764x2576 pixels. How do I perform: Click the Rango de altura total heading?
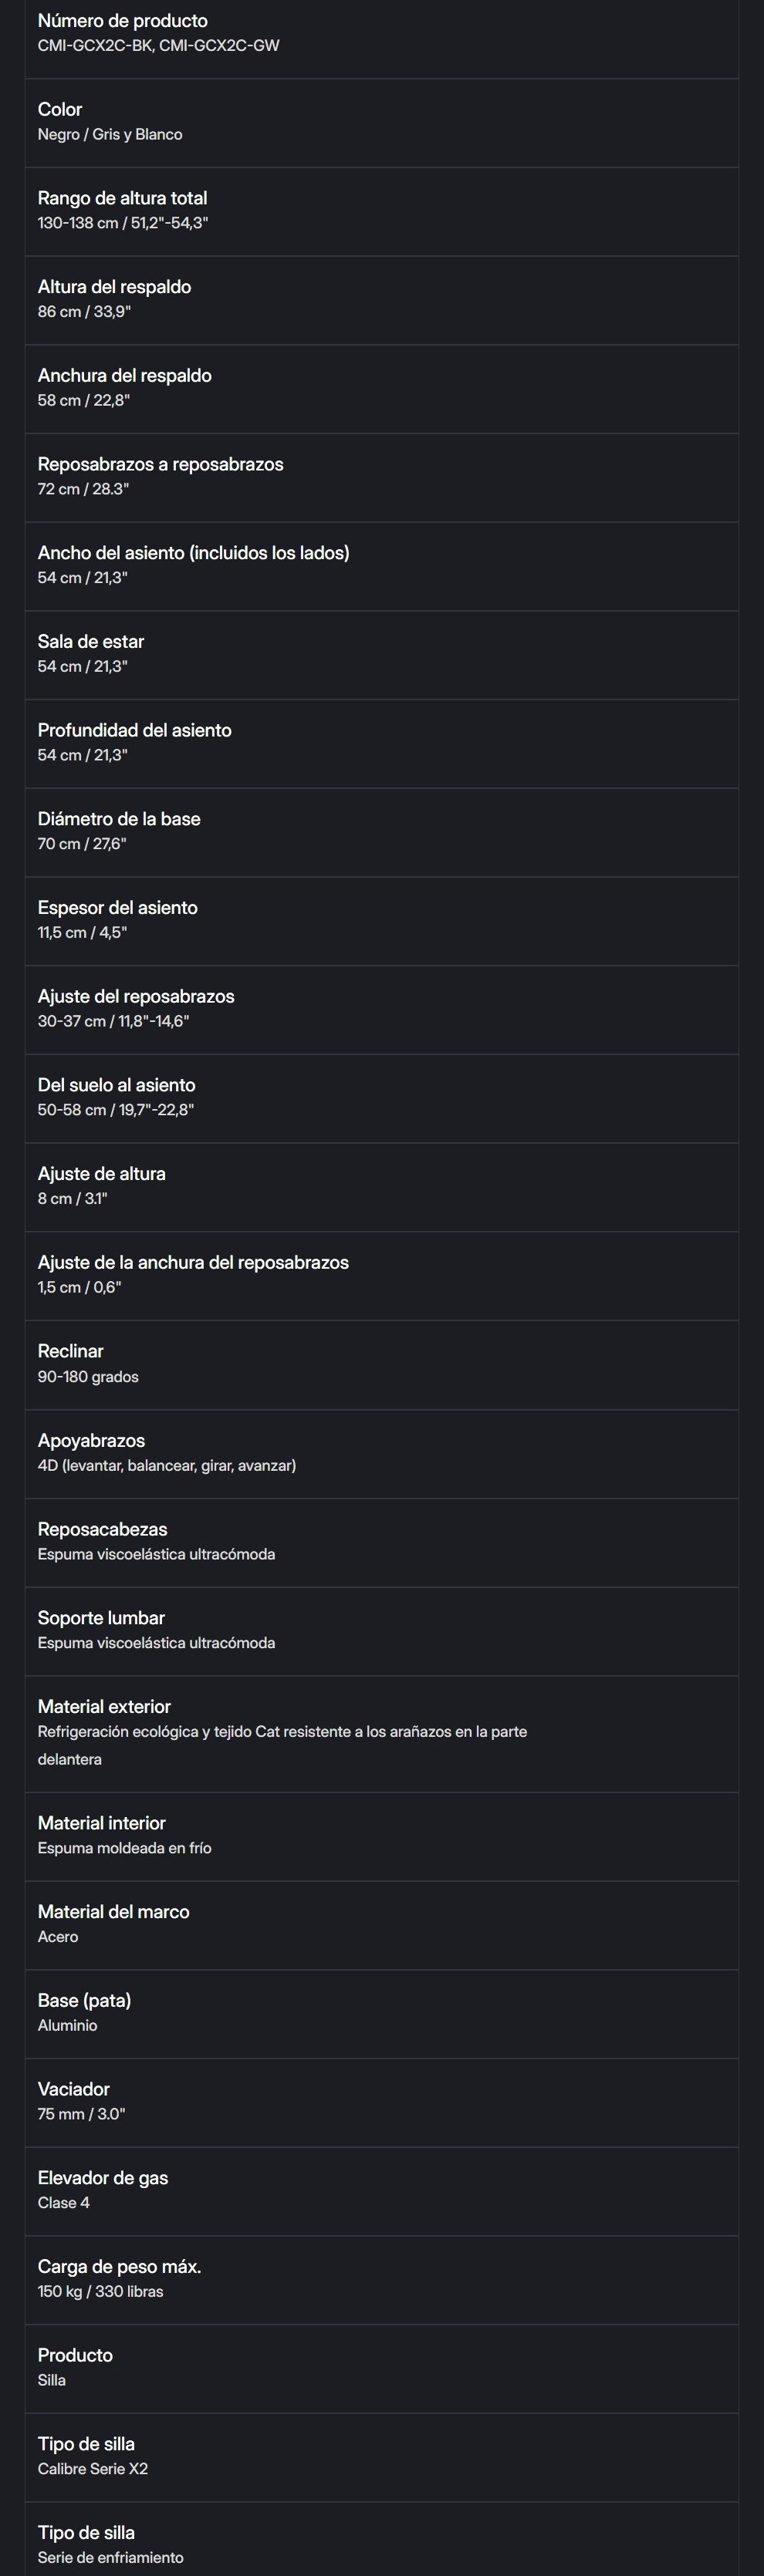pyautogui.click(x=122, y=198)
